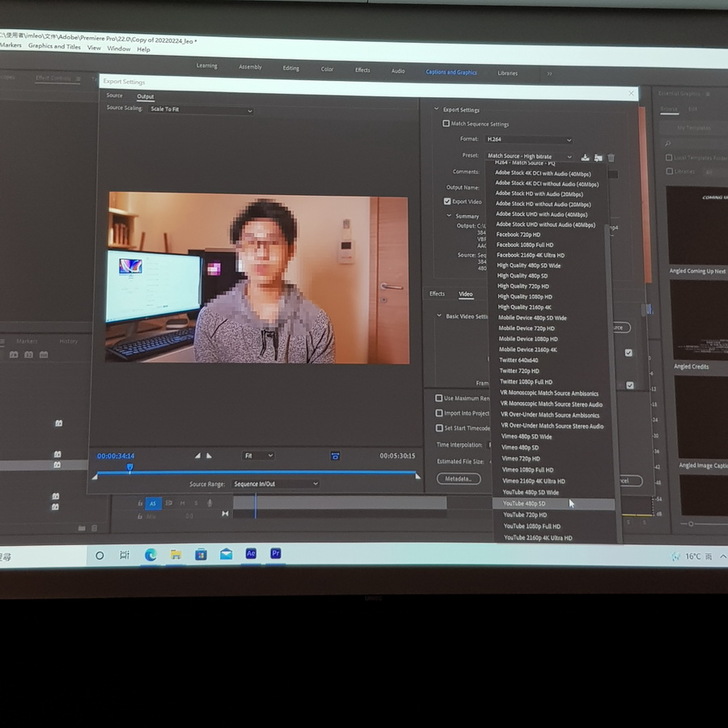Import a preset using folder icon
This screenshot has height=728, width=728.
(598, 158)
